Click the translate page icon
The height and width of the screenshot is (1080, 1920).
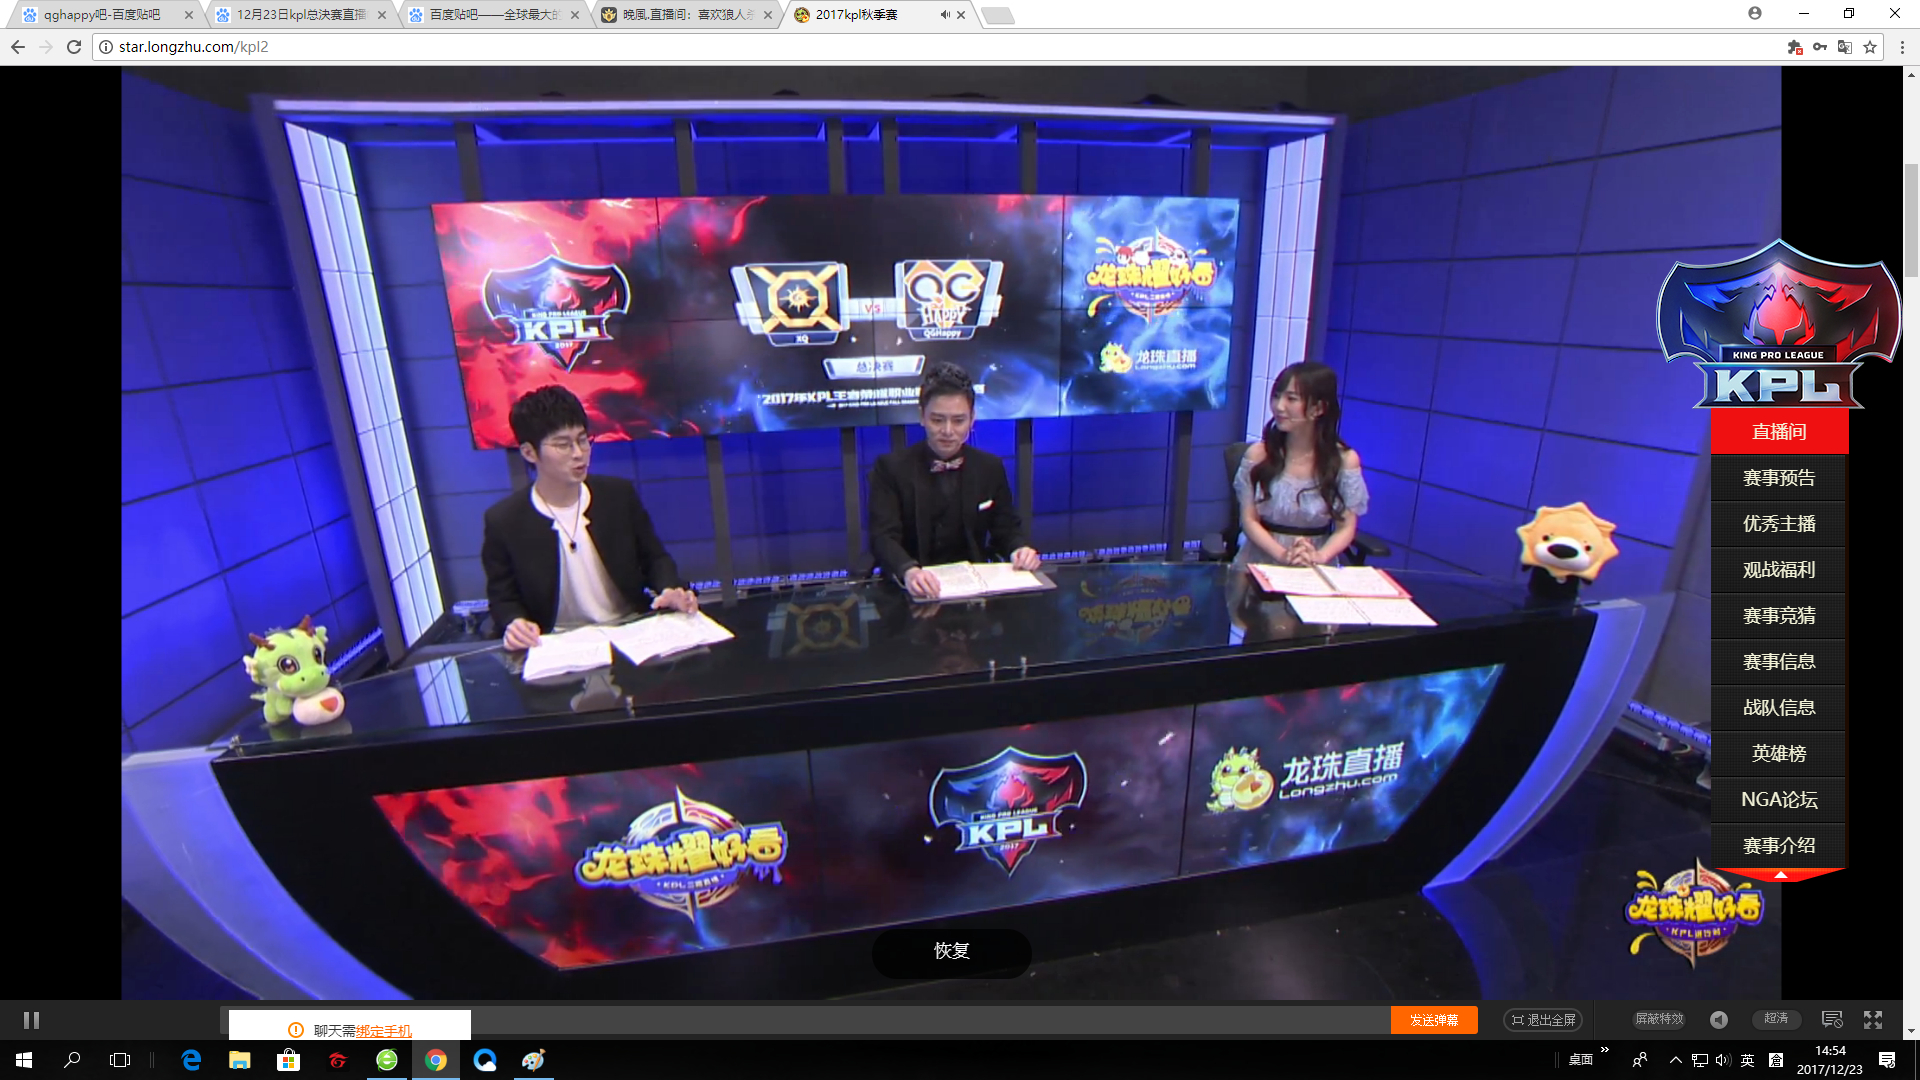click(x=1845, y=47)
